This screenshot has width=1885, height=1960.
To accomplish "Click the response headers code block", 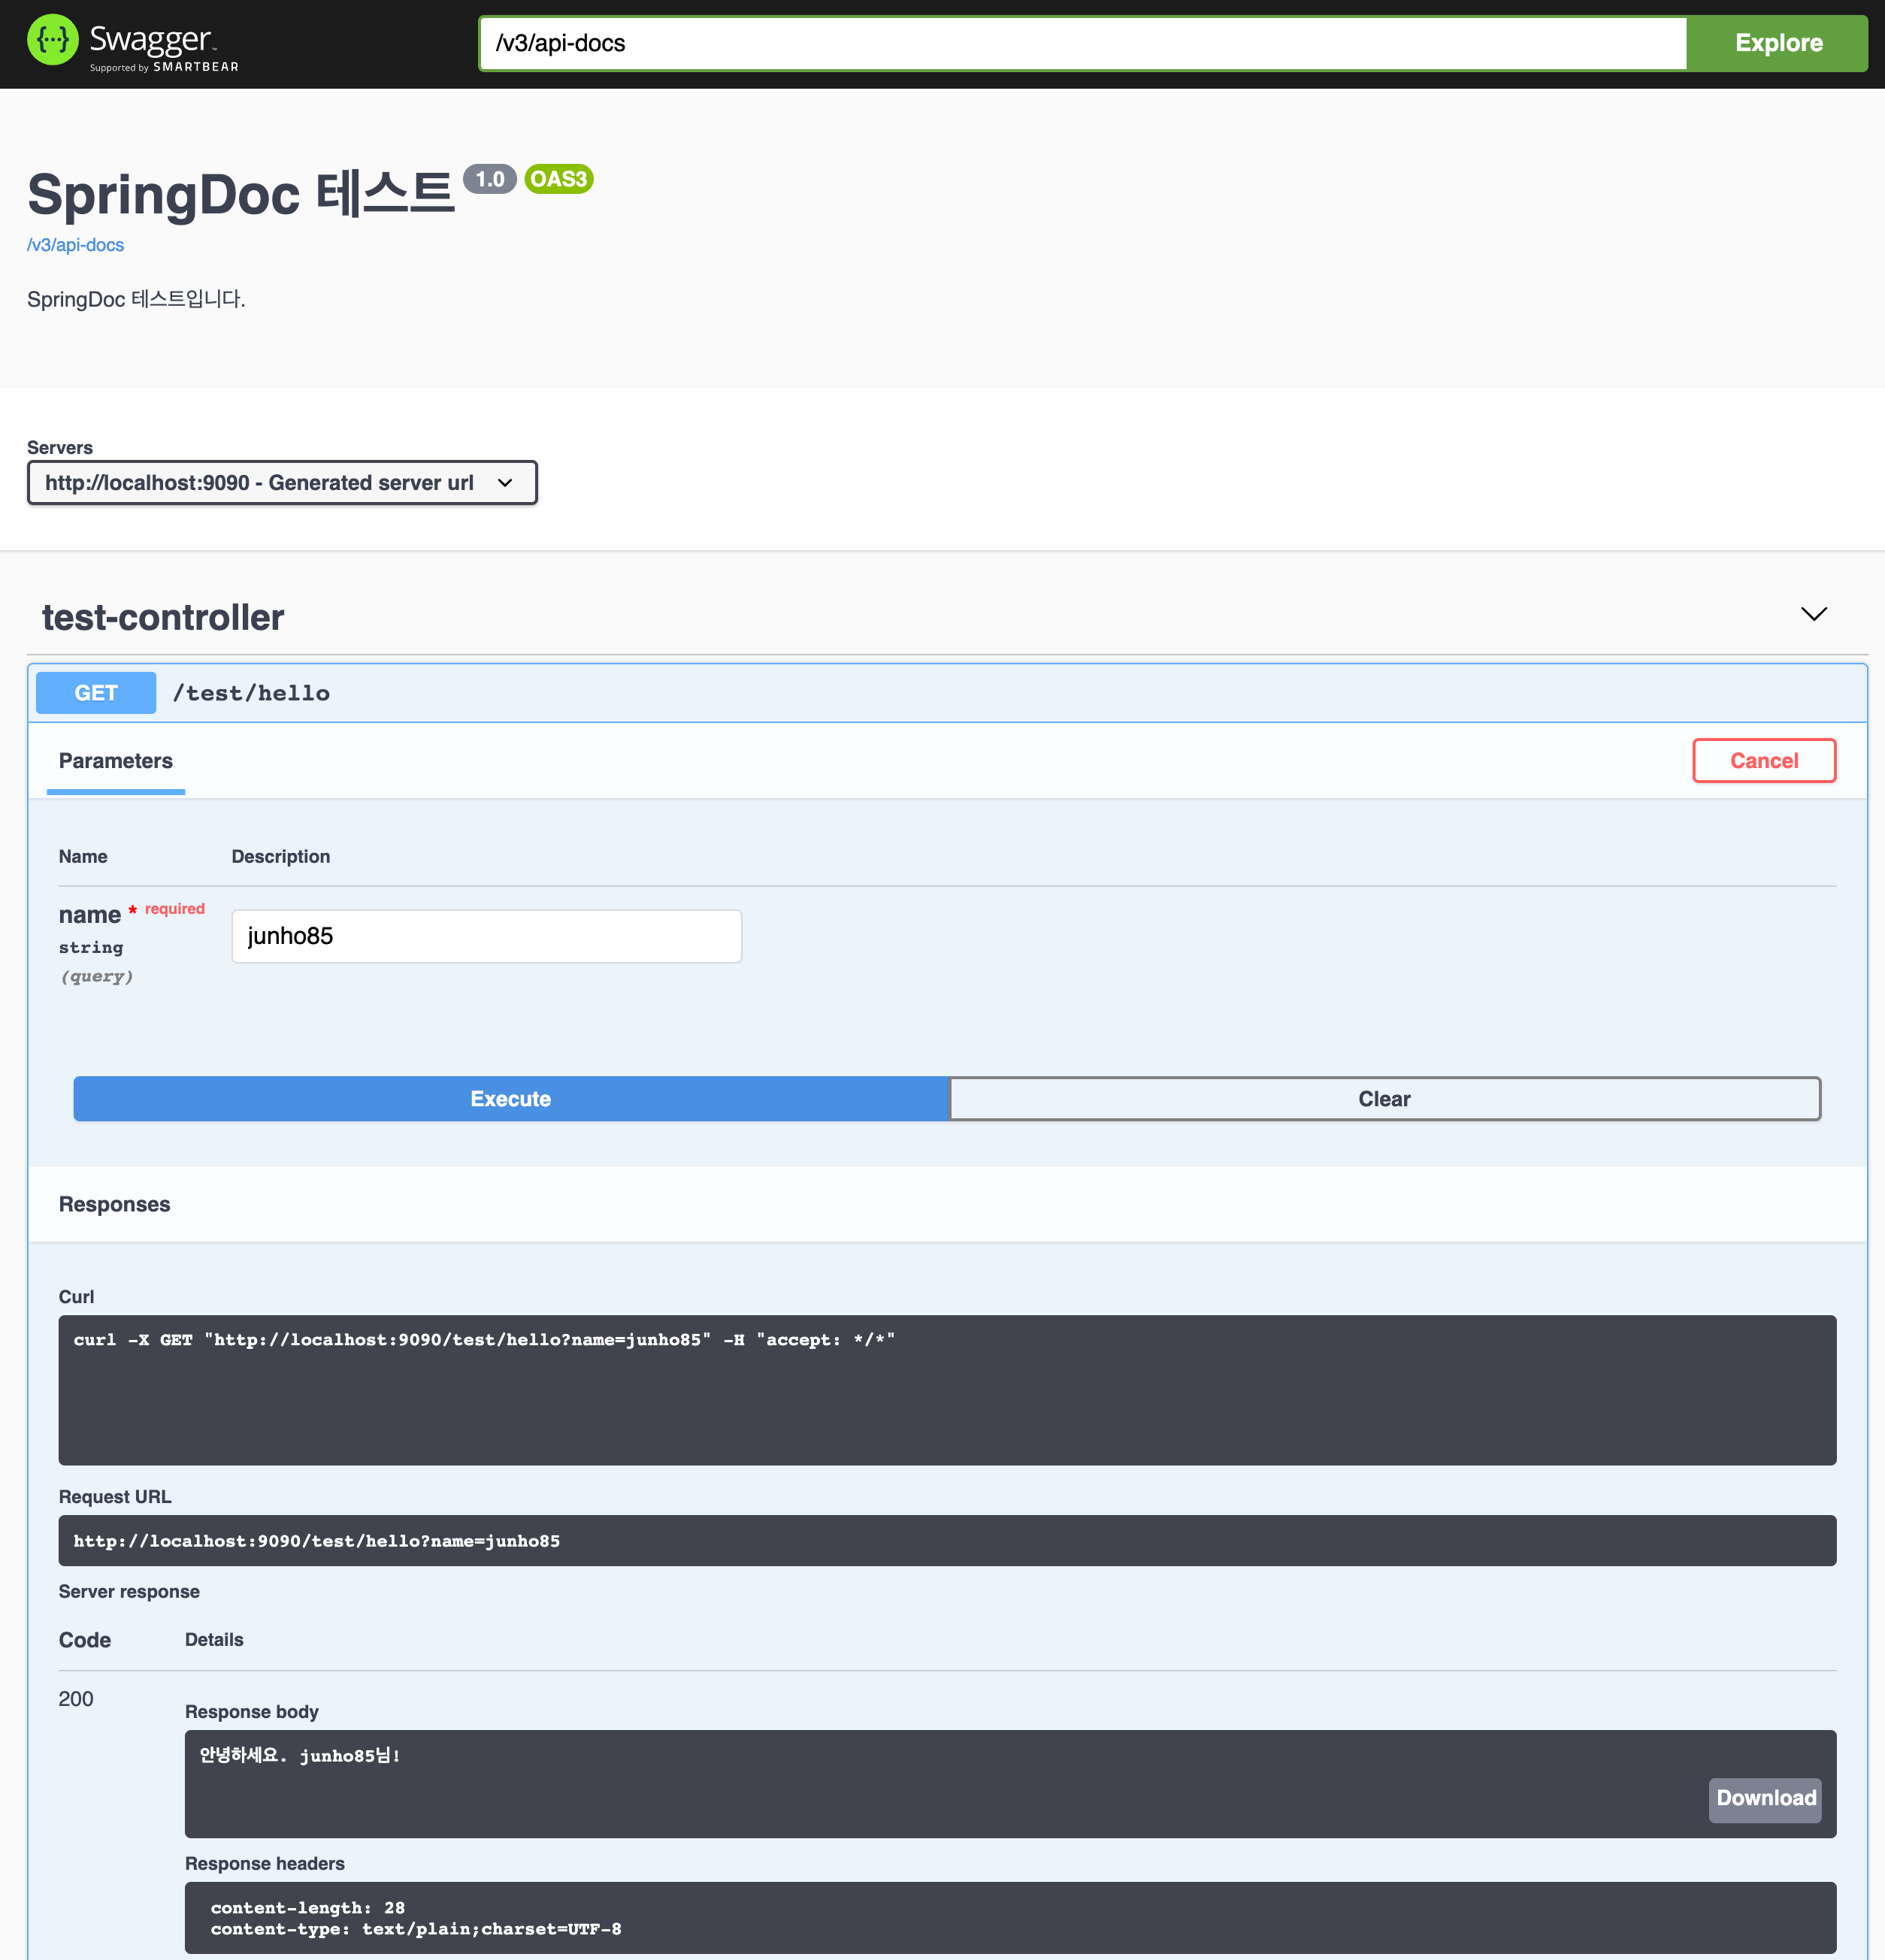I will (1009, 1917).
